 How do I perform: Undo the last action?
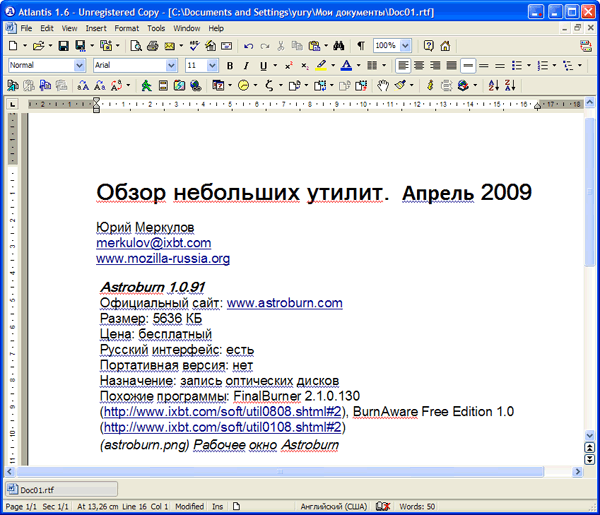point(248,46)
